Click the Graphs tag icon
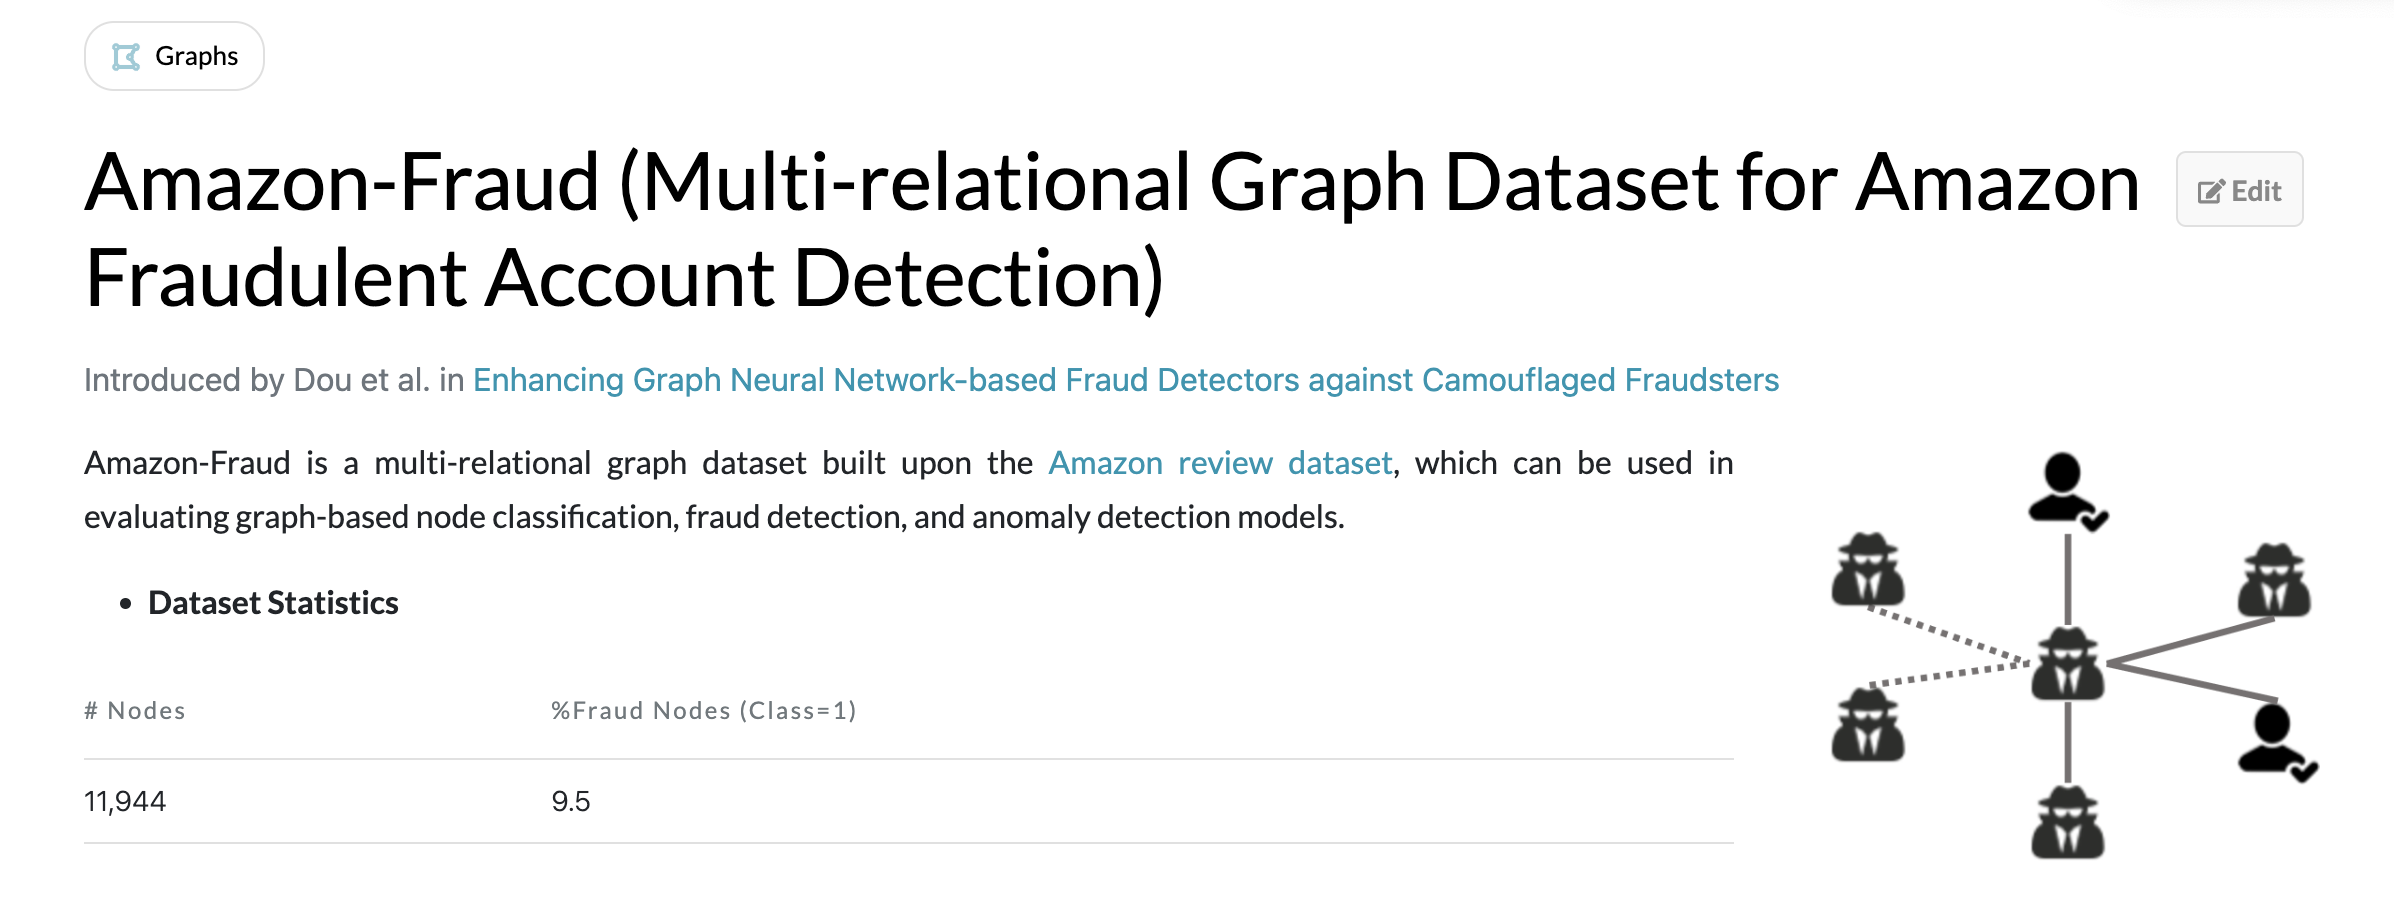 click(x=126, y=57)
